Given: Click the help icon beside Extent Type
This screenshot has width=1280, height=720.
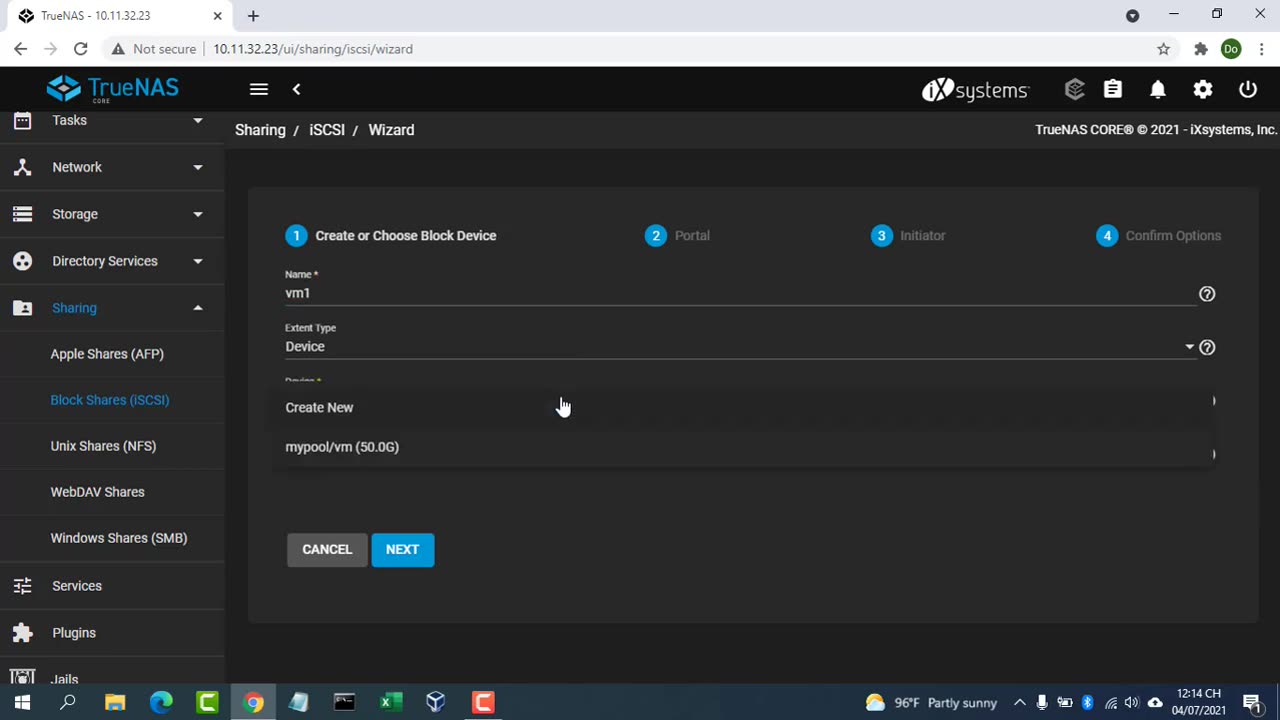Looking at the screenshot, I should (x=1207, y=347).
